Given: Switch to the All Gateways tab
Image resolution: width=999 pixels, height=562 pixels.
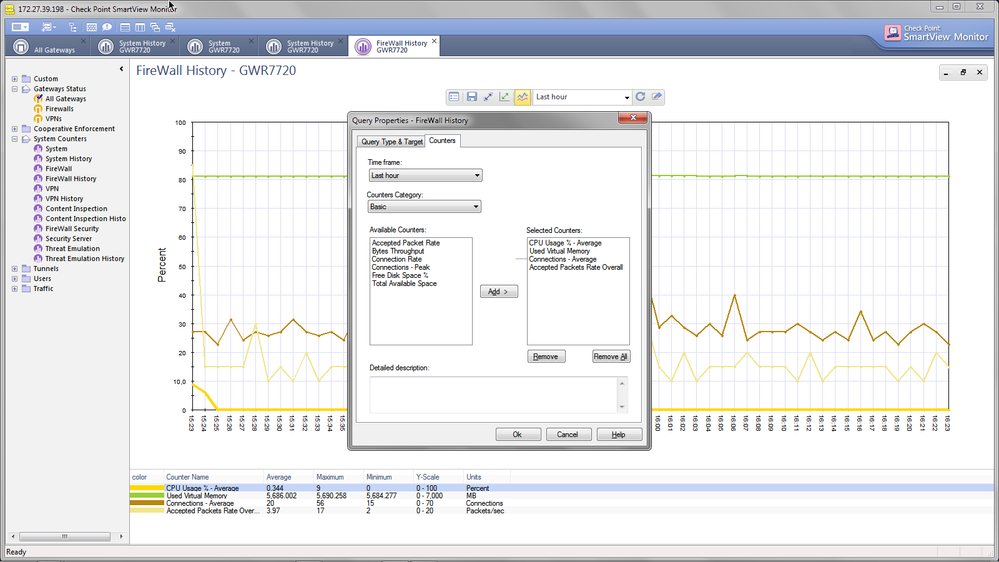Looking at the screenshot, I should click(48, 47).
